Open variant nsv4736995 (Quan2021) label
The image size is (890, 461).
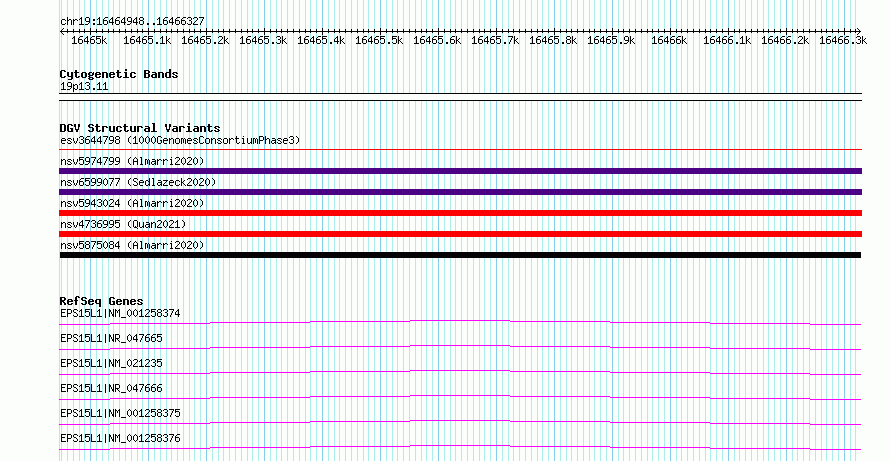(x=123, y=225)
